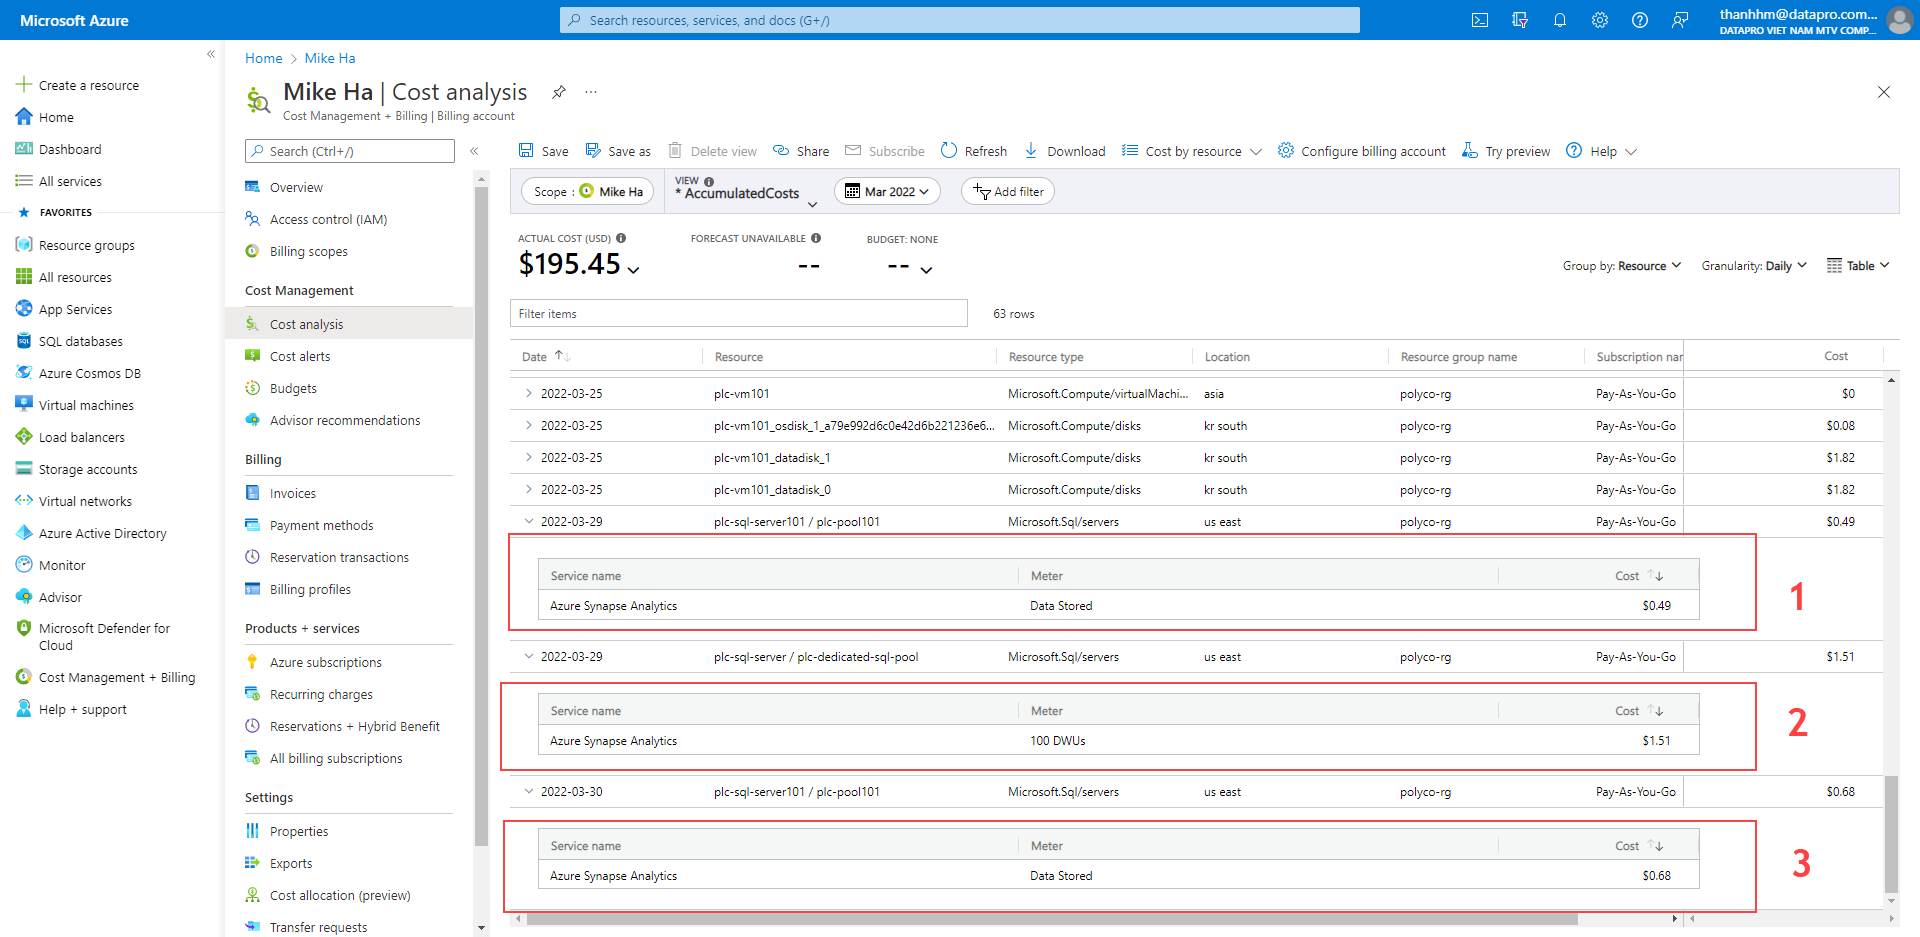Open the Mar 2022 date selector
This screenshot has height=937, width=1920.
[x=886, y=191]
